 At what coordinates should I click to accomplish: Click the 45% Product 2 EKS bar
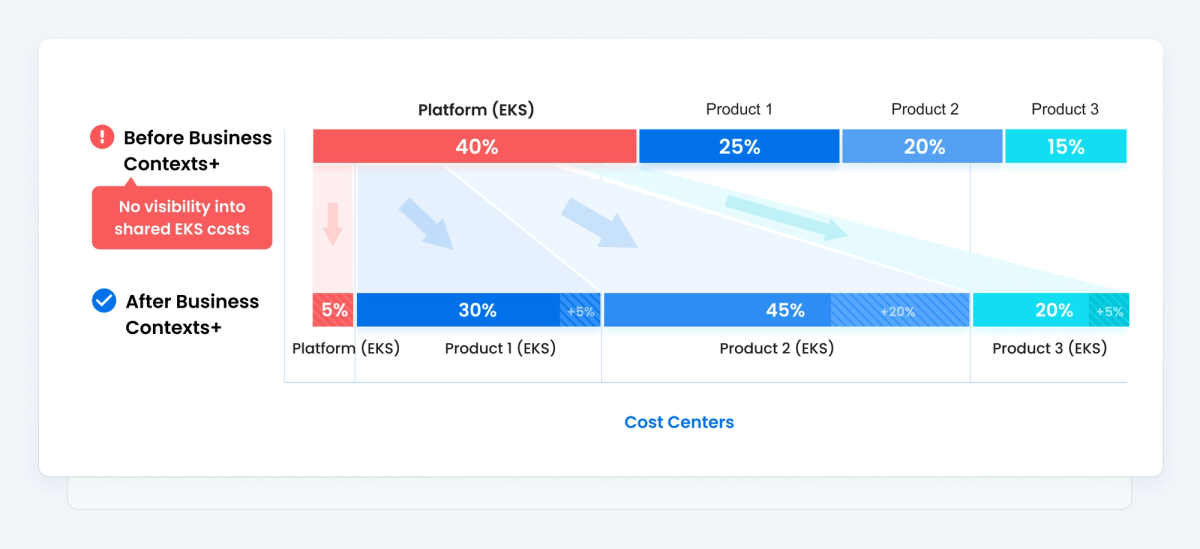[786, 310]
